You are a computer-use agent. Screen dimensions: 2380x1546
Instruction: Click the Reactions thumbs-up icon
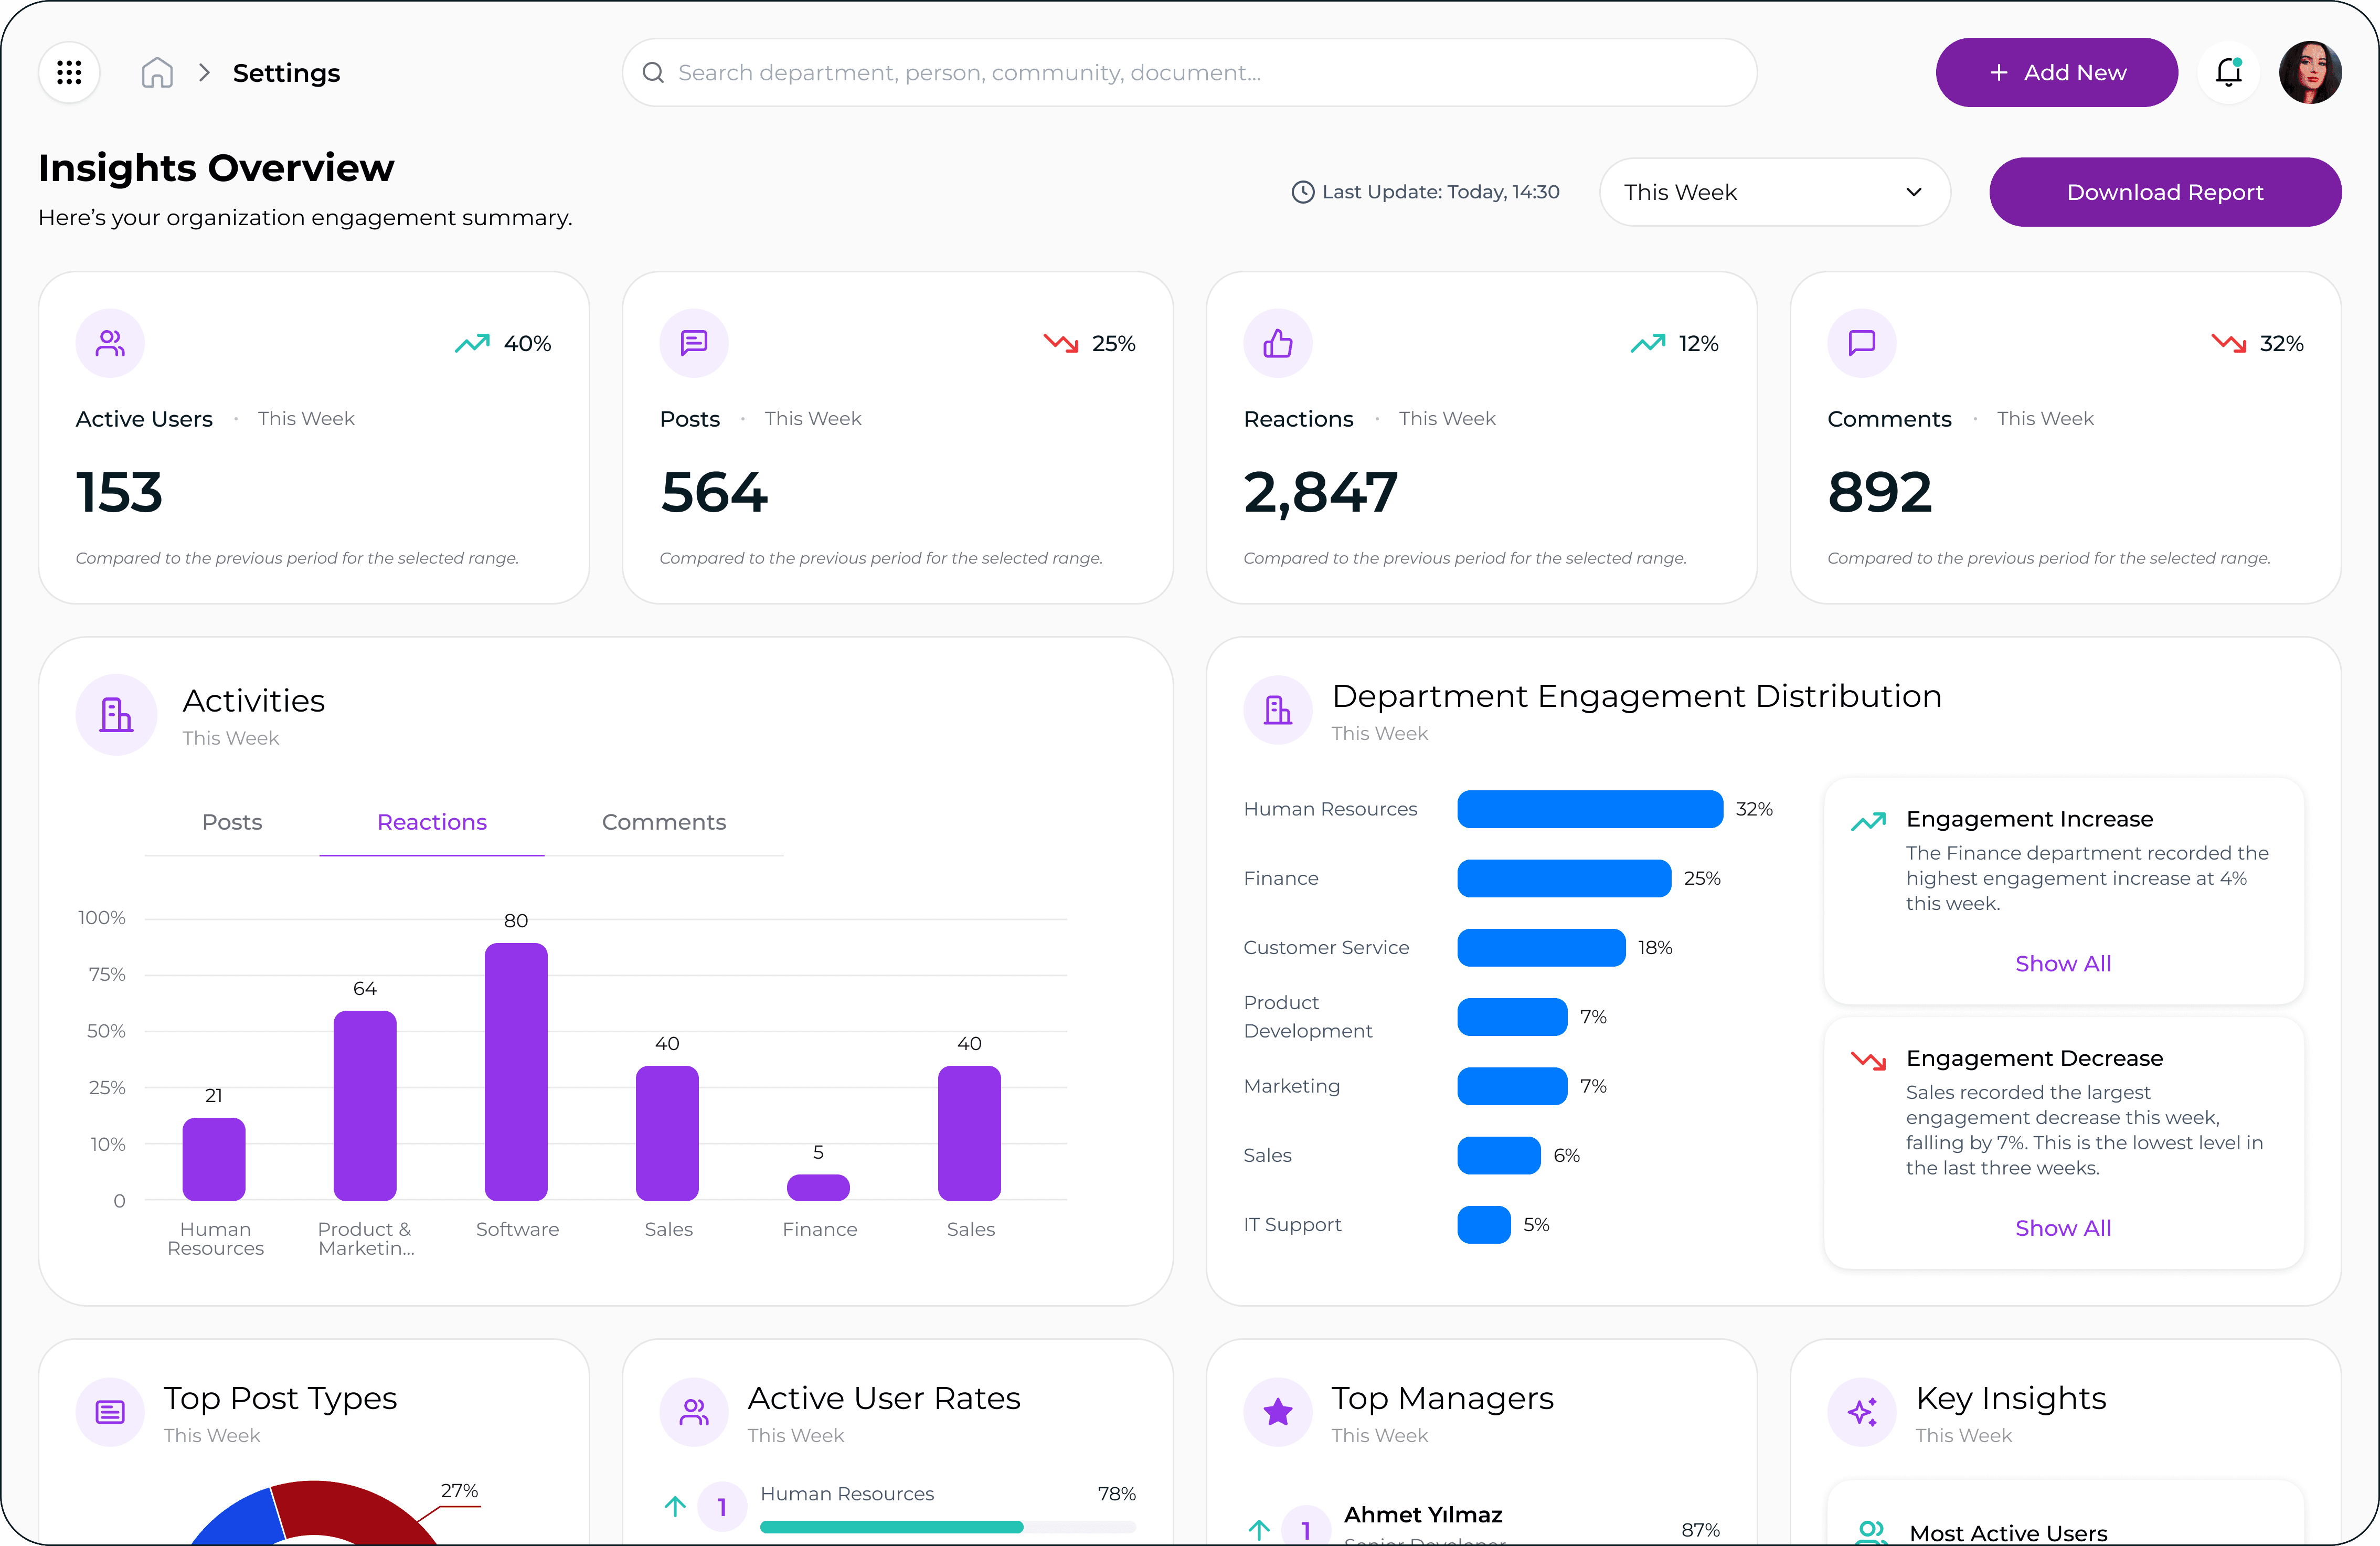pyautogui.click(x=1277, y=343)
